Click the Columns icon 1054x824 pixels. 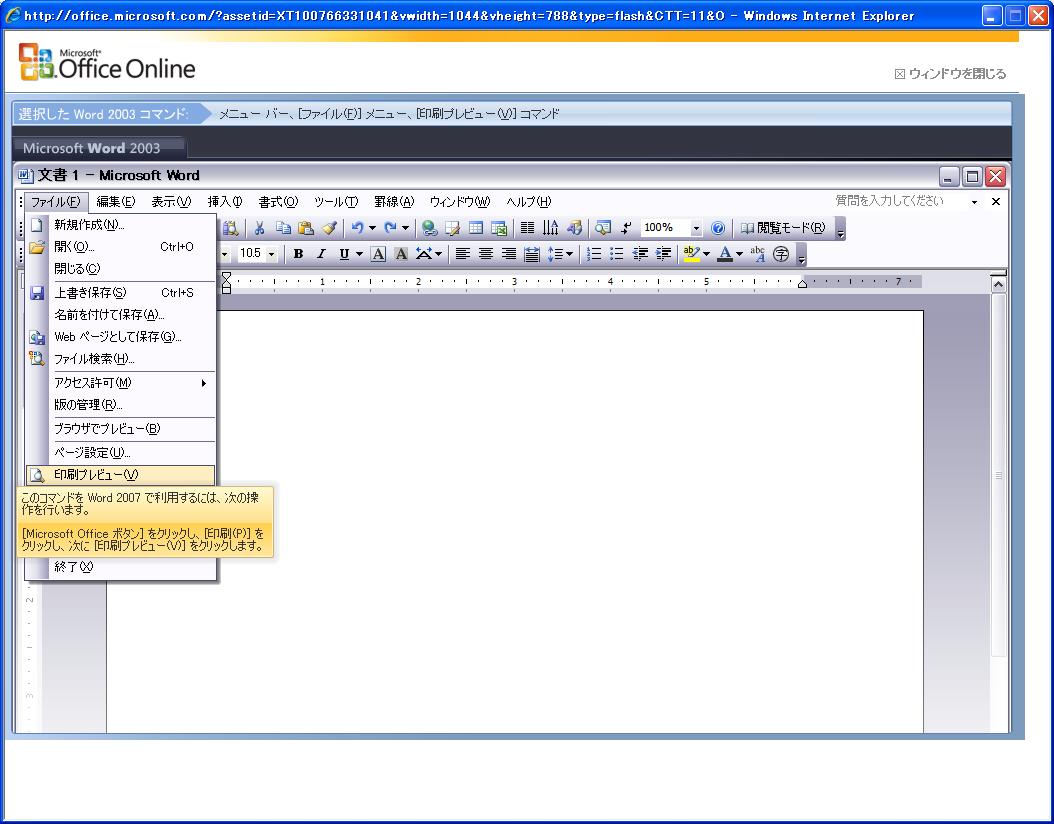[528, 228]
